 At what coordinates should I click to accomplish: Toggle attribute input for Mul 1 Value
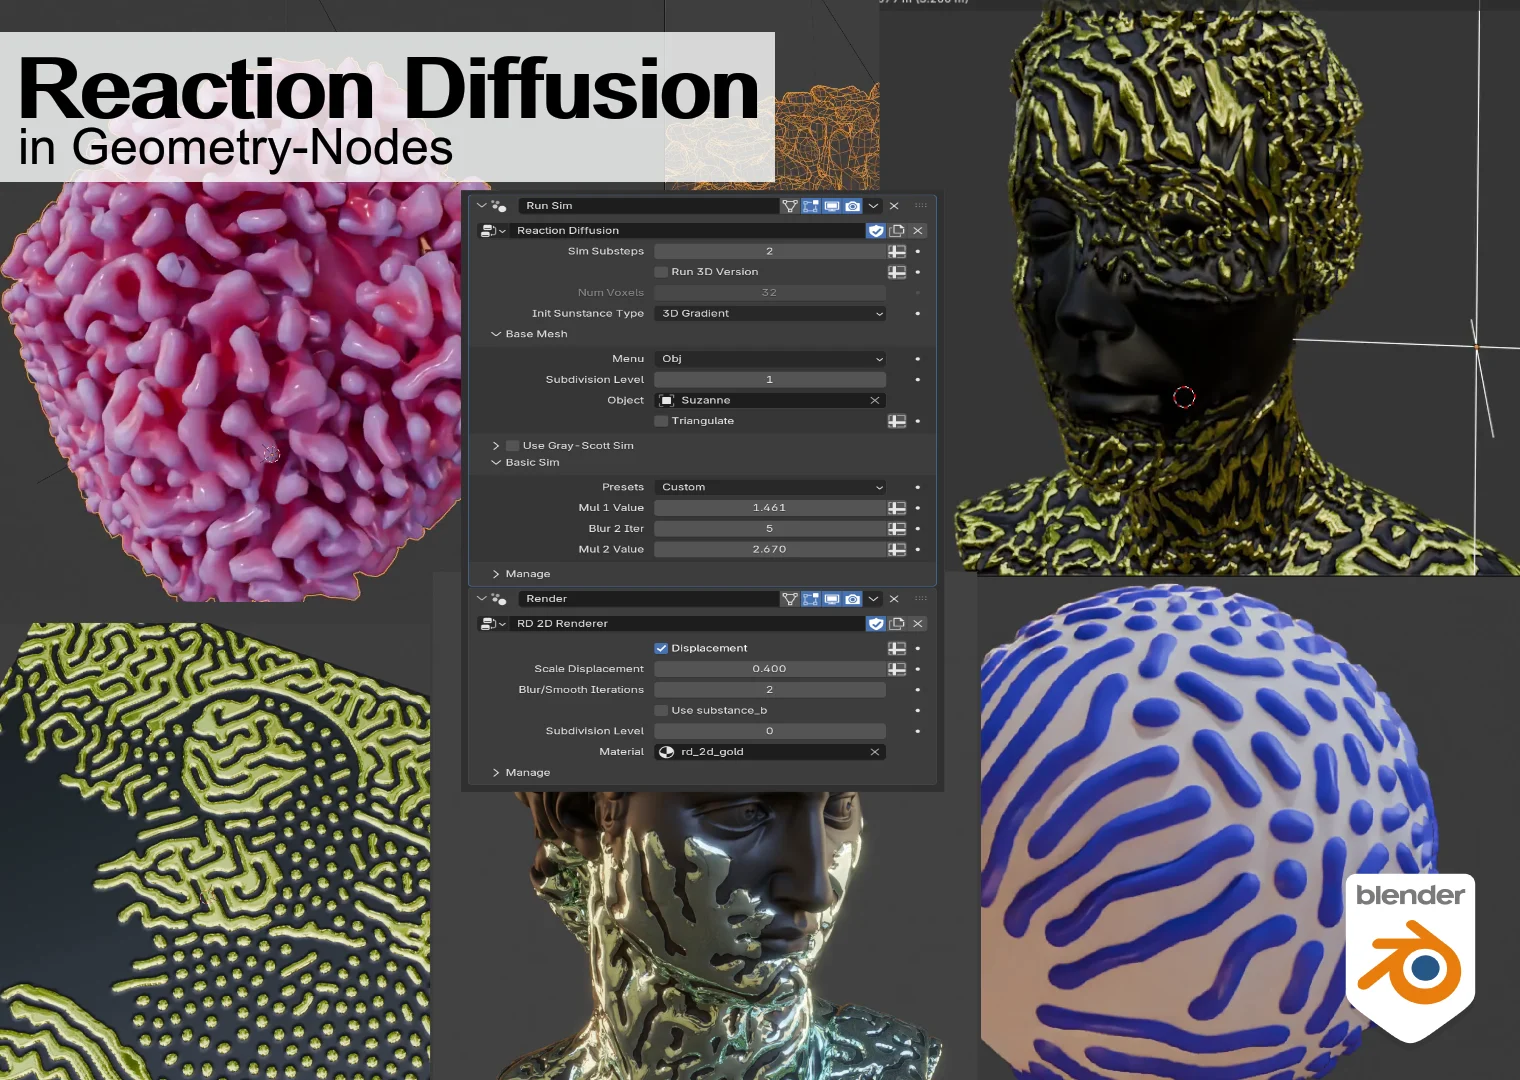[x=897, y=508]
